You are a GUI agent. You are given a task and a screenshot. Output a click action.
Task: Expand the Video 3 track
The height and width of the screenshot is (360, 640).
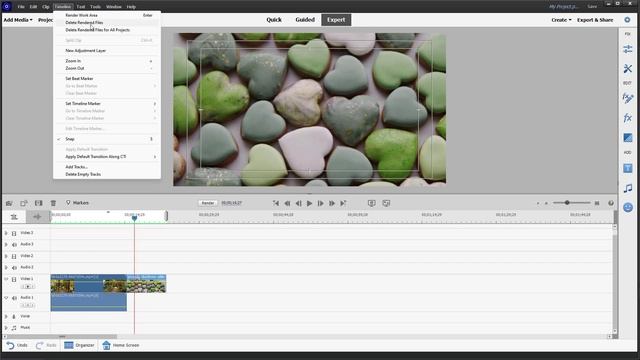6,233
